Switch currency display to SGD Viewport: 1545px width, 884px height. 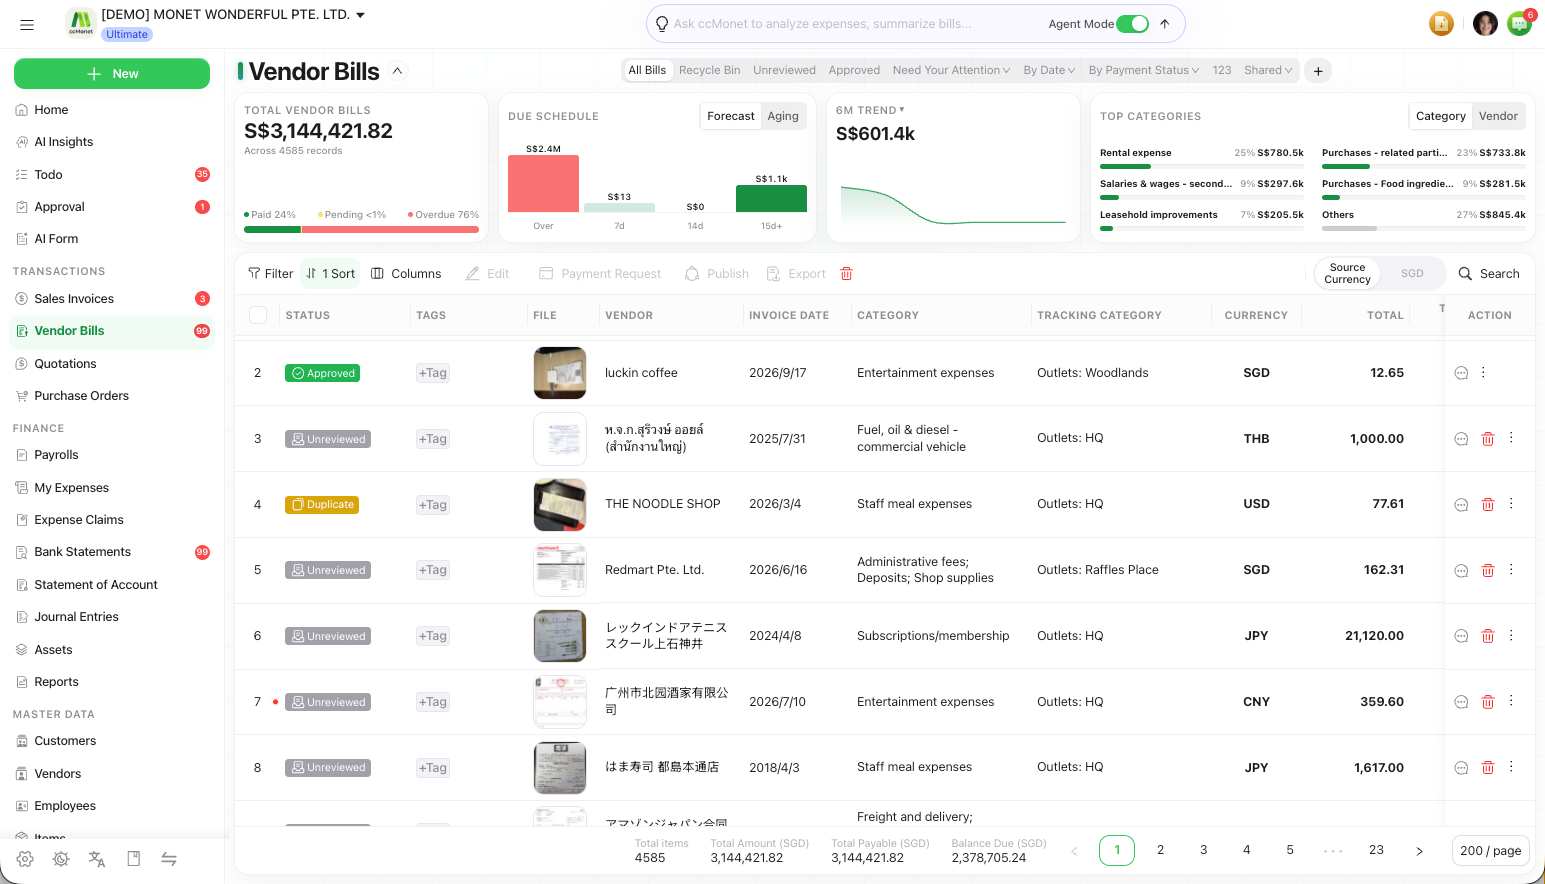(x=1412, y=274)
